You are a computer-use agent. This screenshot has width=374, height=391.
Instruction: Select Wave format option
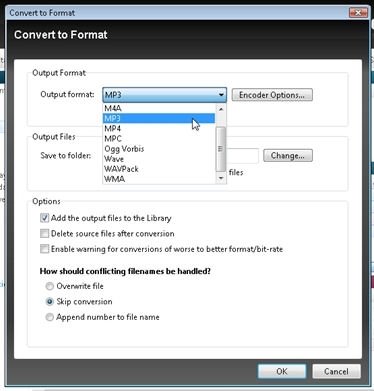159,159
